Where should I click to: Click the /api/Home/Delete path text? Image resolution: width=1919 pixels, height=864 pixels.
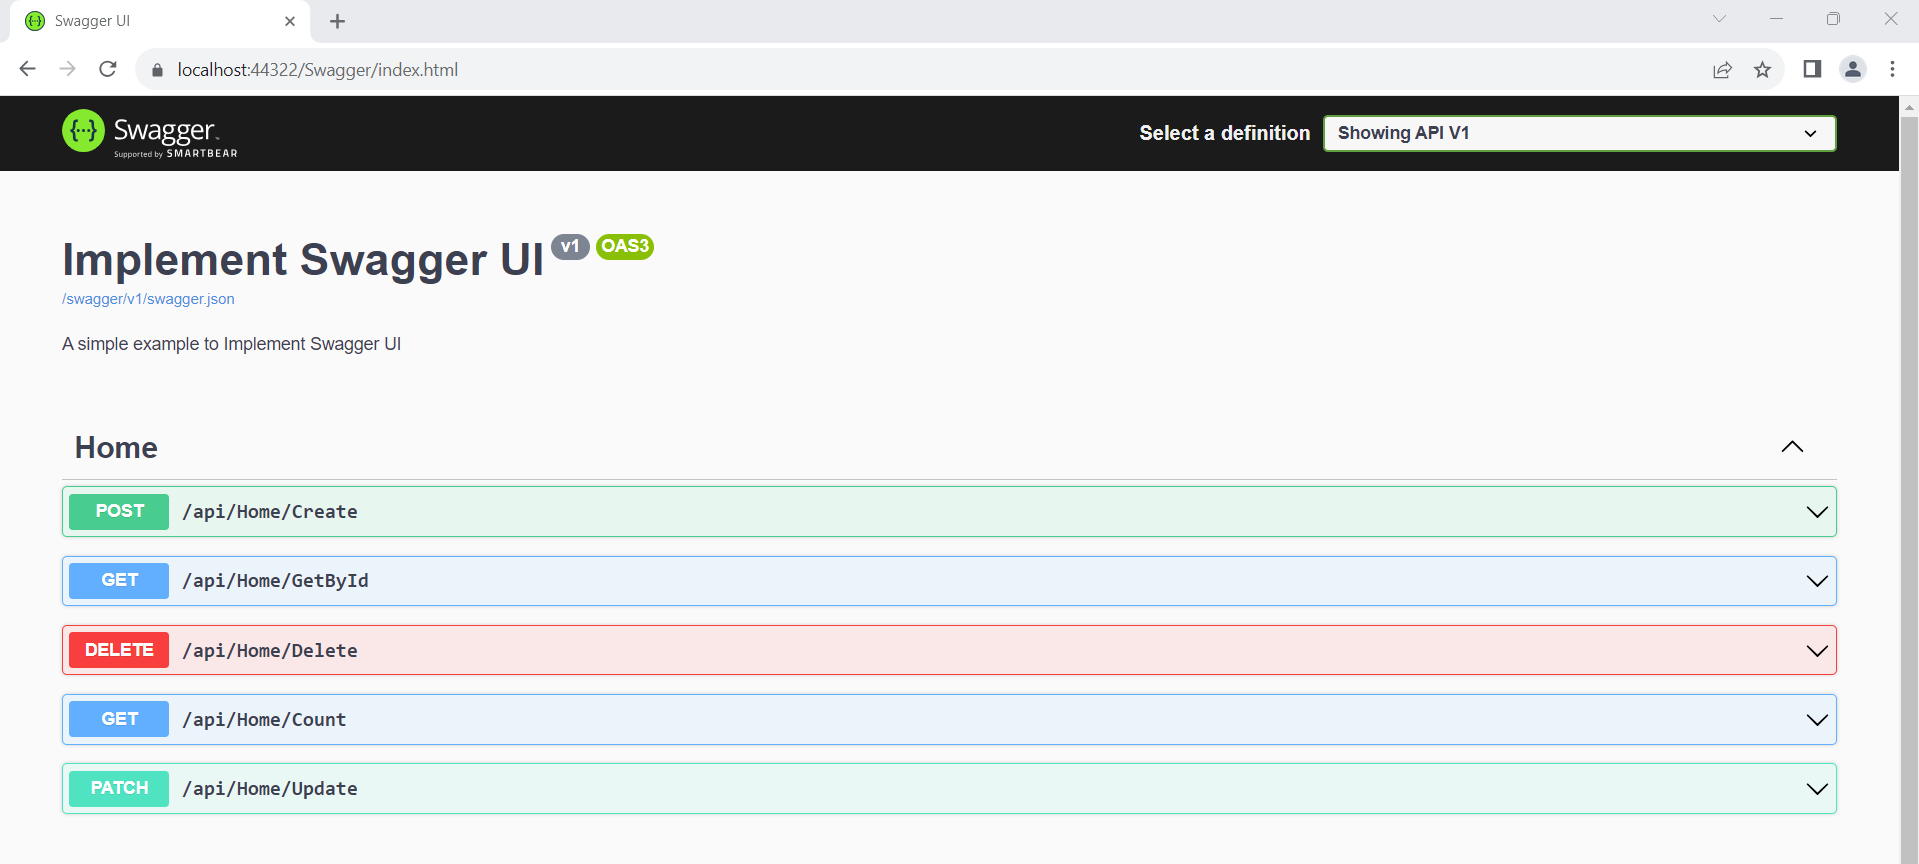point(270,651)
